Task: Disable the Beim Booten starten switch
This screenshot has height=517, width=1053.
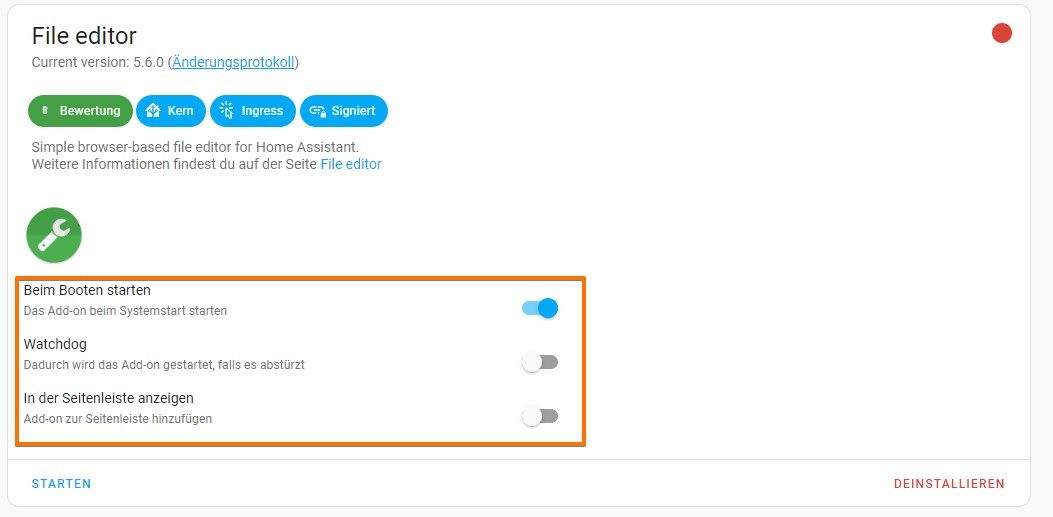Action: pos(540,308)
